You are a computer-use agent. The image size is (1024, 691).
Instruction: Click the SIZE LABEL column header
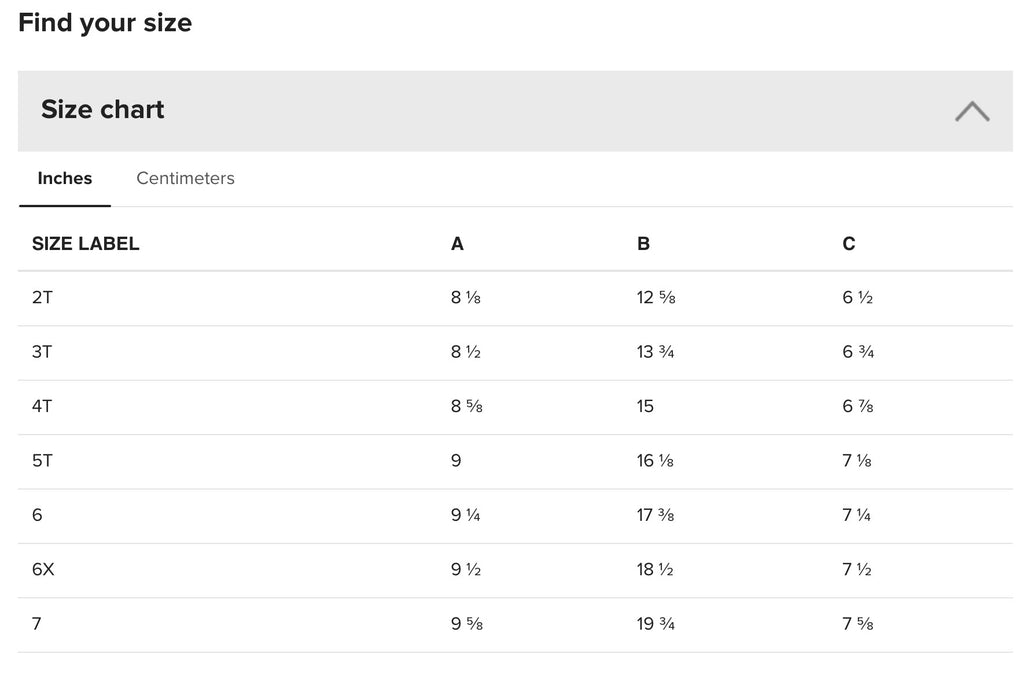pyautogui.click(x=86, y=244)
